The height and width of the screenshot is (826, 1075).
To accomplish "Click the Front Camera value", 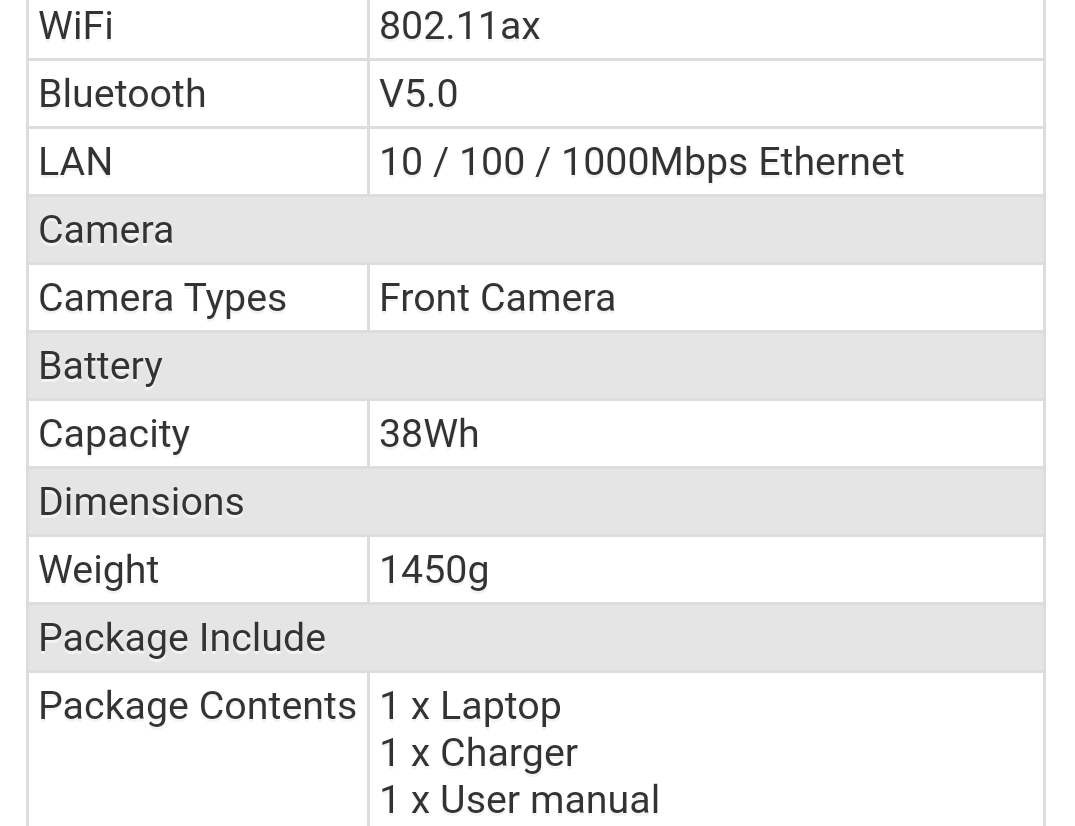I will [497, 298].
